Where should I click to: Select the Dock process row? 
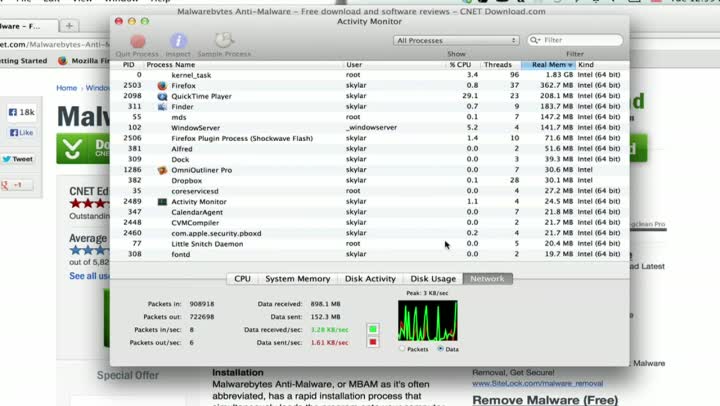[x=370, y=159]
